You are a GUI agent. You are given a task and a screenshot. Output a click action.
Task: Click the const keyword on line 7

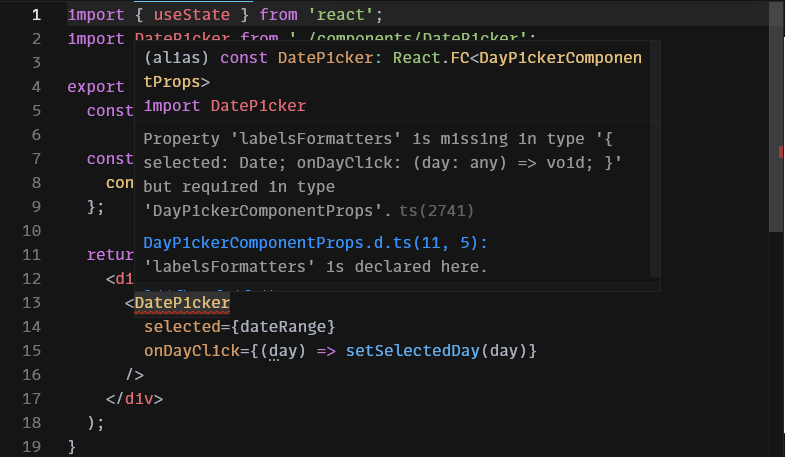coord(110,159)
